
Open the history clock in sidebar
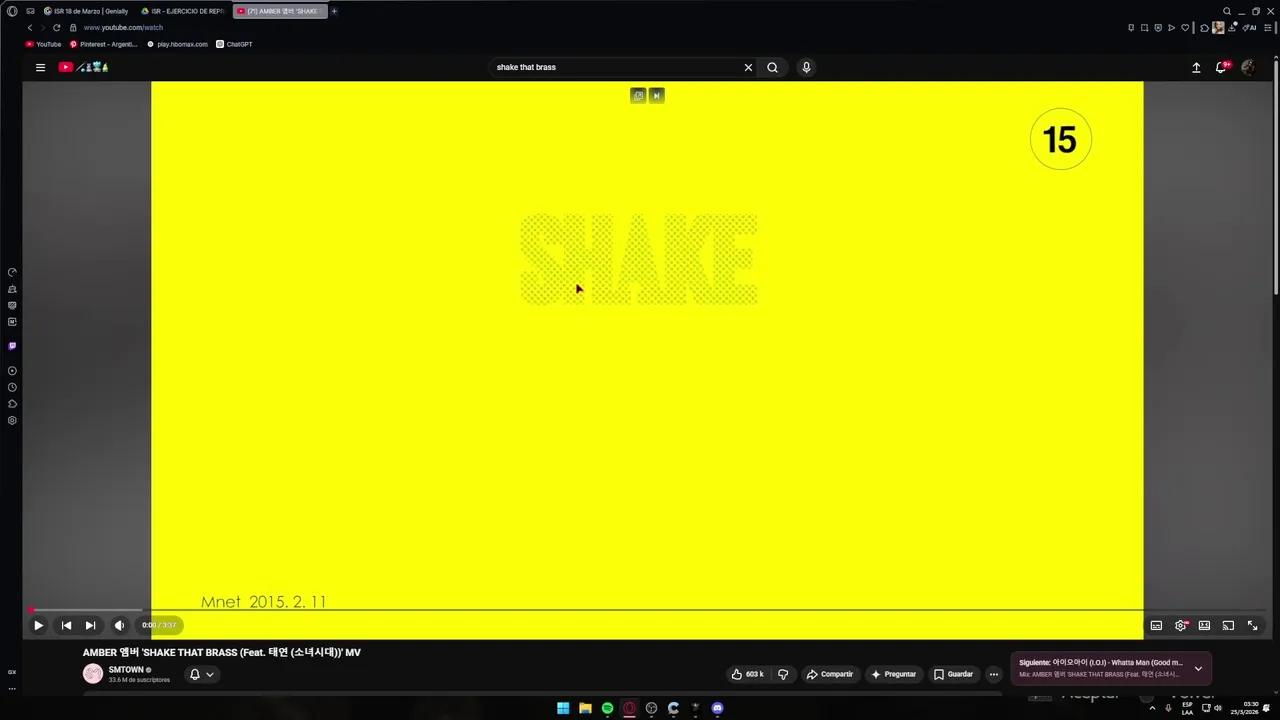click(x=12, y=387)
